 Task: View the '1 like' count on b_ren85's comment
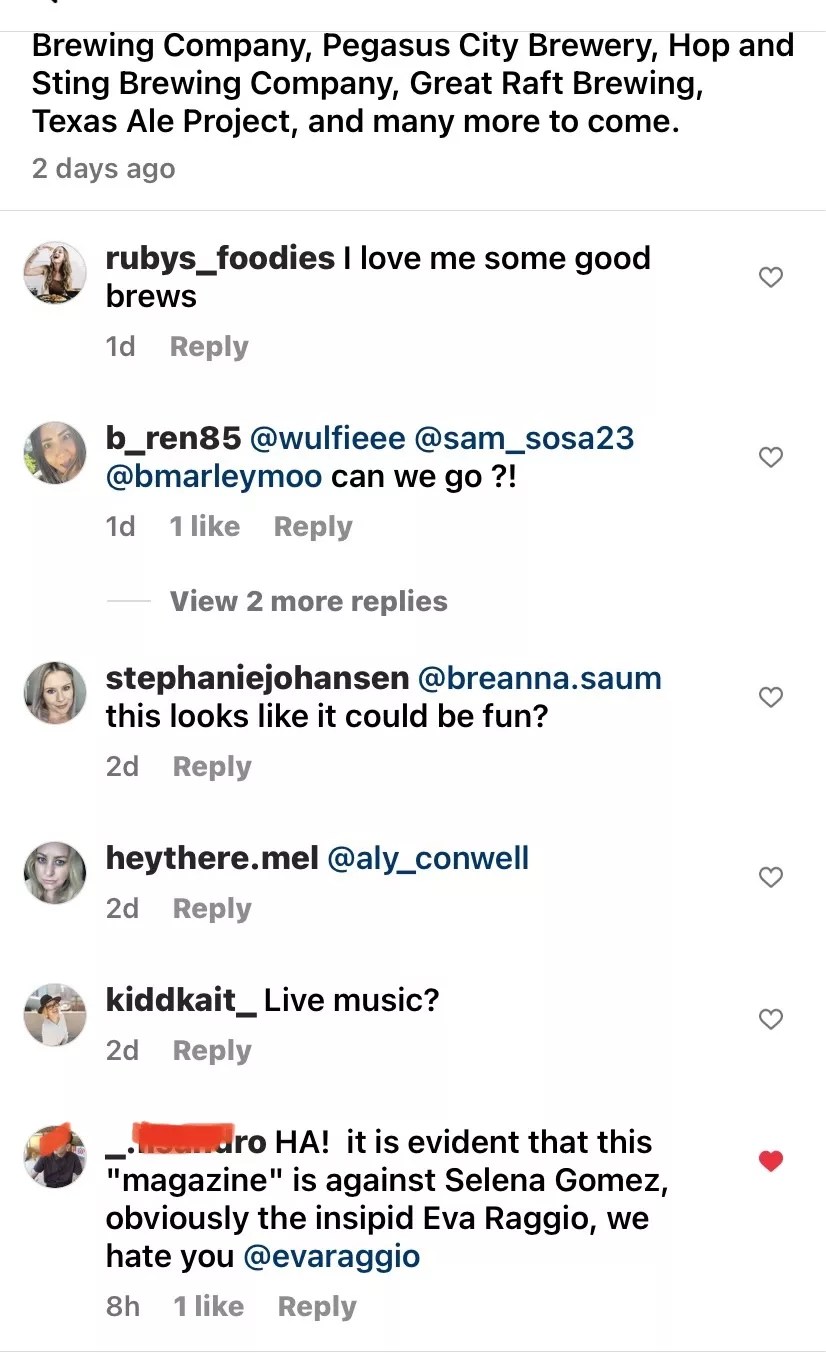coord(205,527)
